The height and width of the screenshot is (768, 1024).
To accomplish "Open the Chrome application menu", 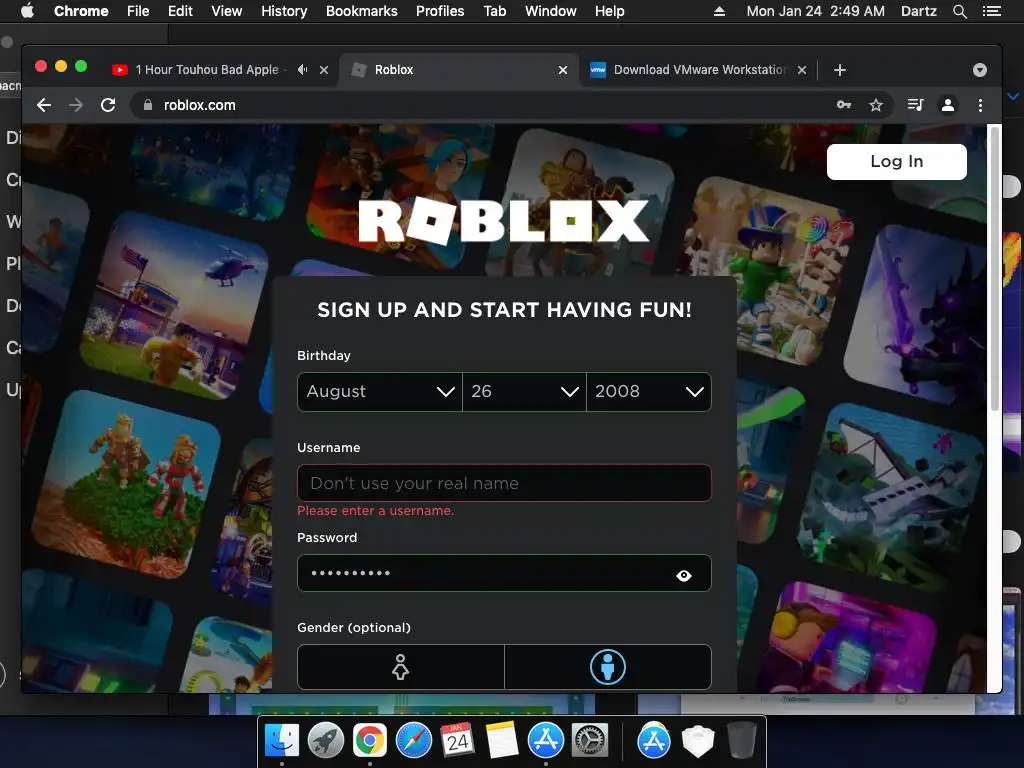I will [x=81, y=11].
